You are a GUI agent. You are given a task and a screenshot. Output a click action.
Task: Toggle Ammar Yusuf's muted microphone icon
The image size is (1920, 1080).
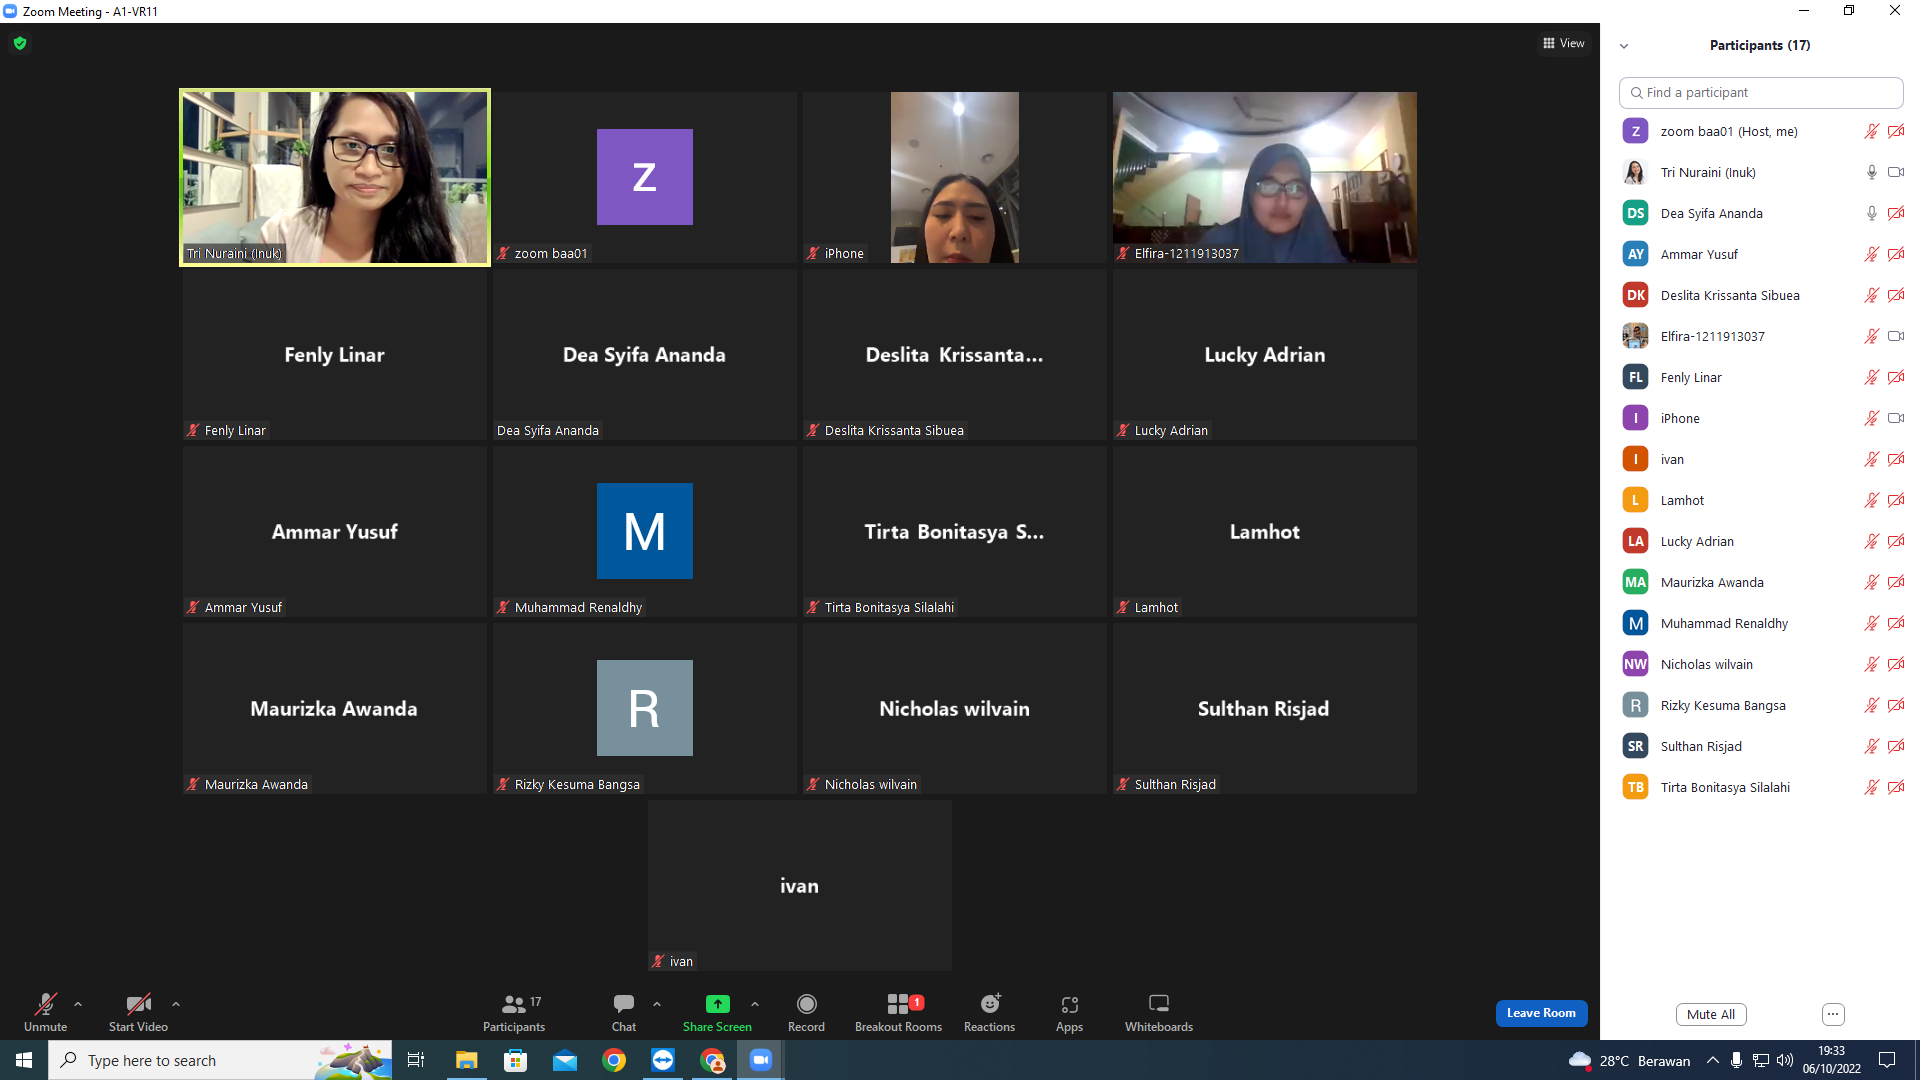[1871, 254]
